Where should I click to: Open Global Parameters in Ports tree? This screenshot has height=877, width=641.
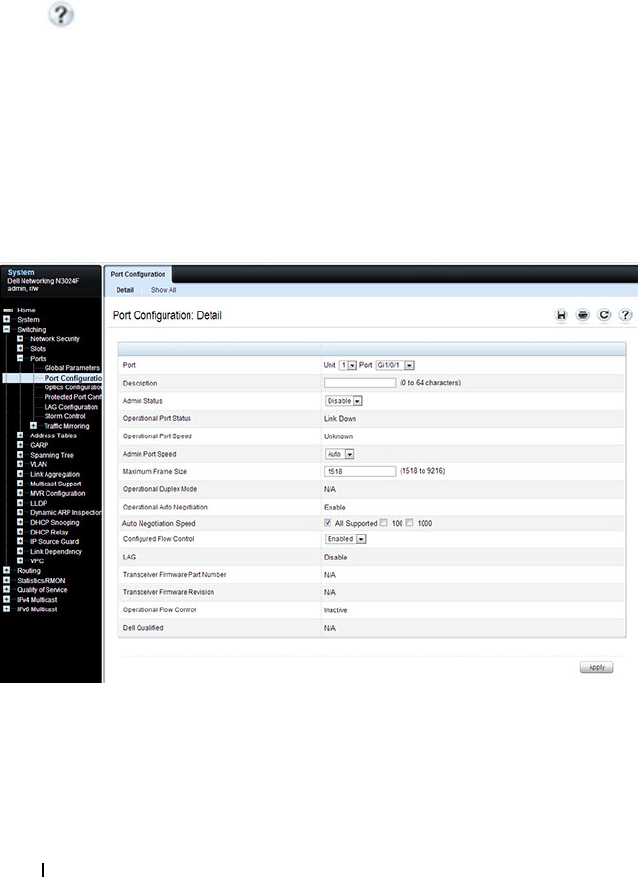[x=72, y=368]
